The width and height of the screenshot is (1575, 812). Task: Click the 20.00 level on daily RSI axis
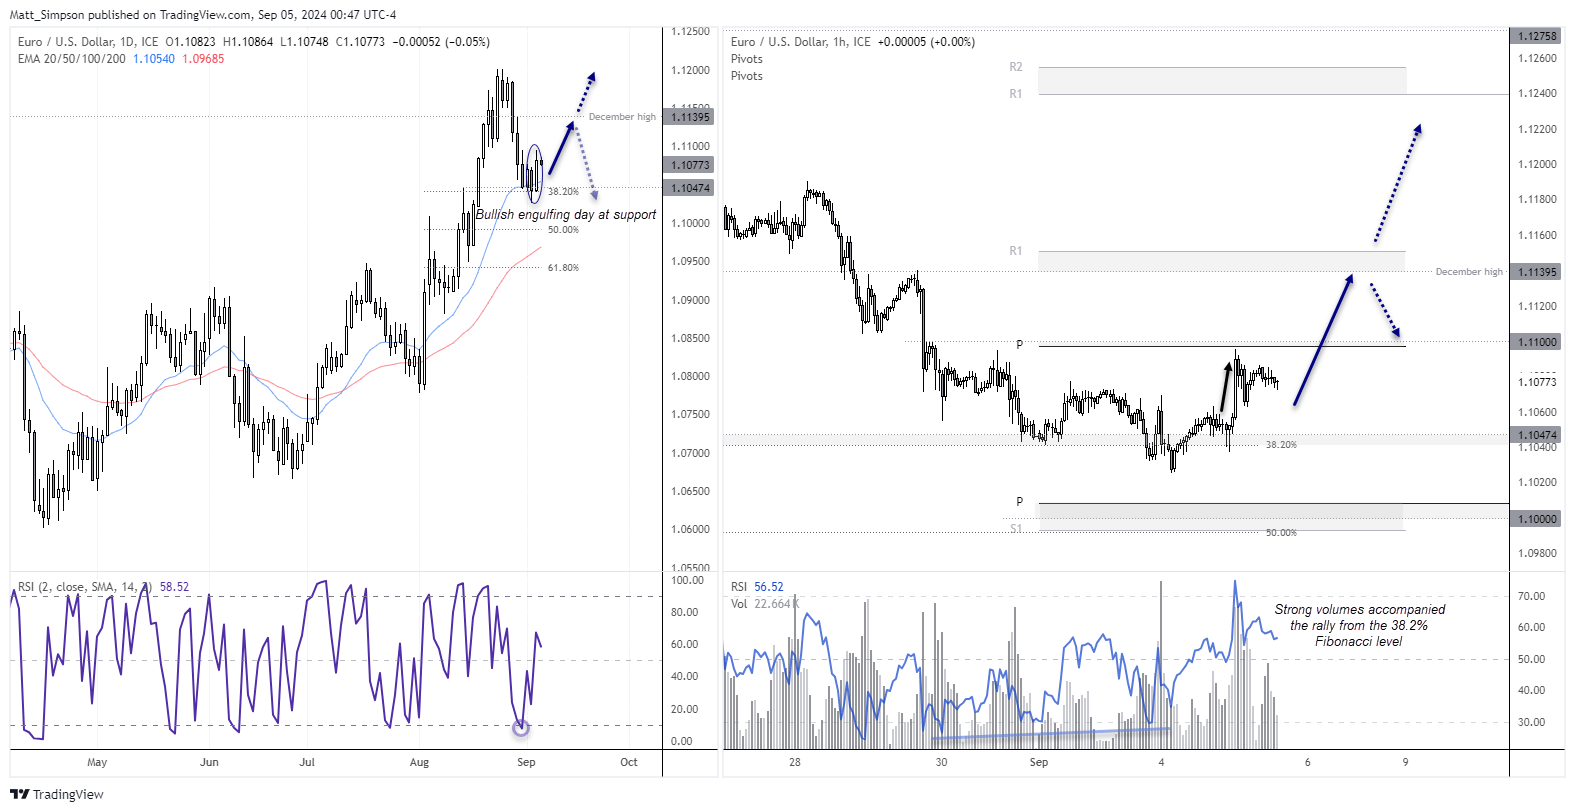(x=684, y=709)
